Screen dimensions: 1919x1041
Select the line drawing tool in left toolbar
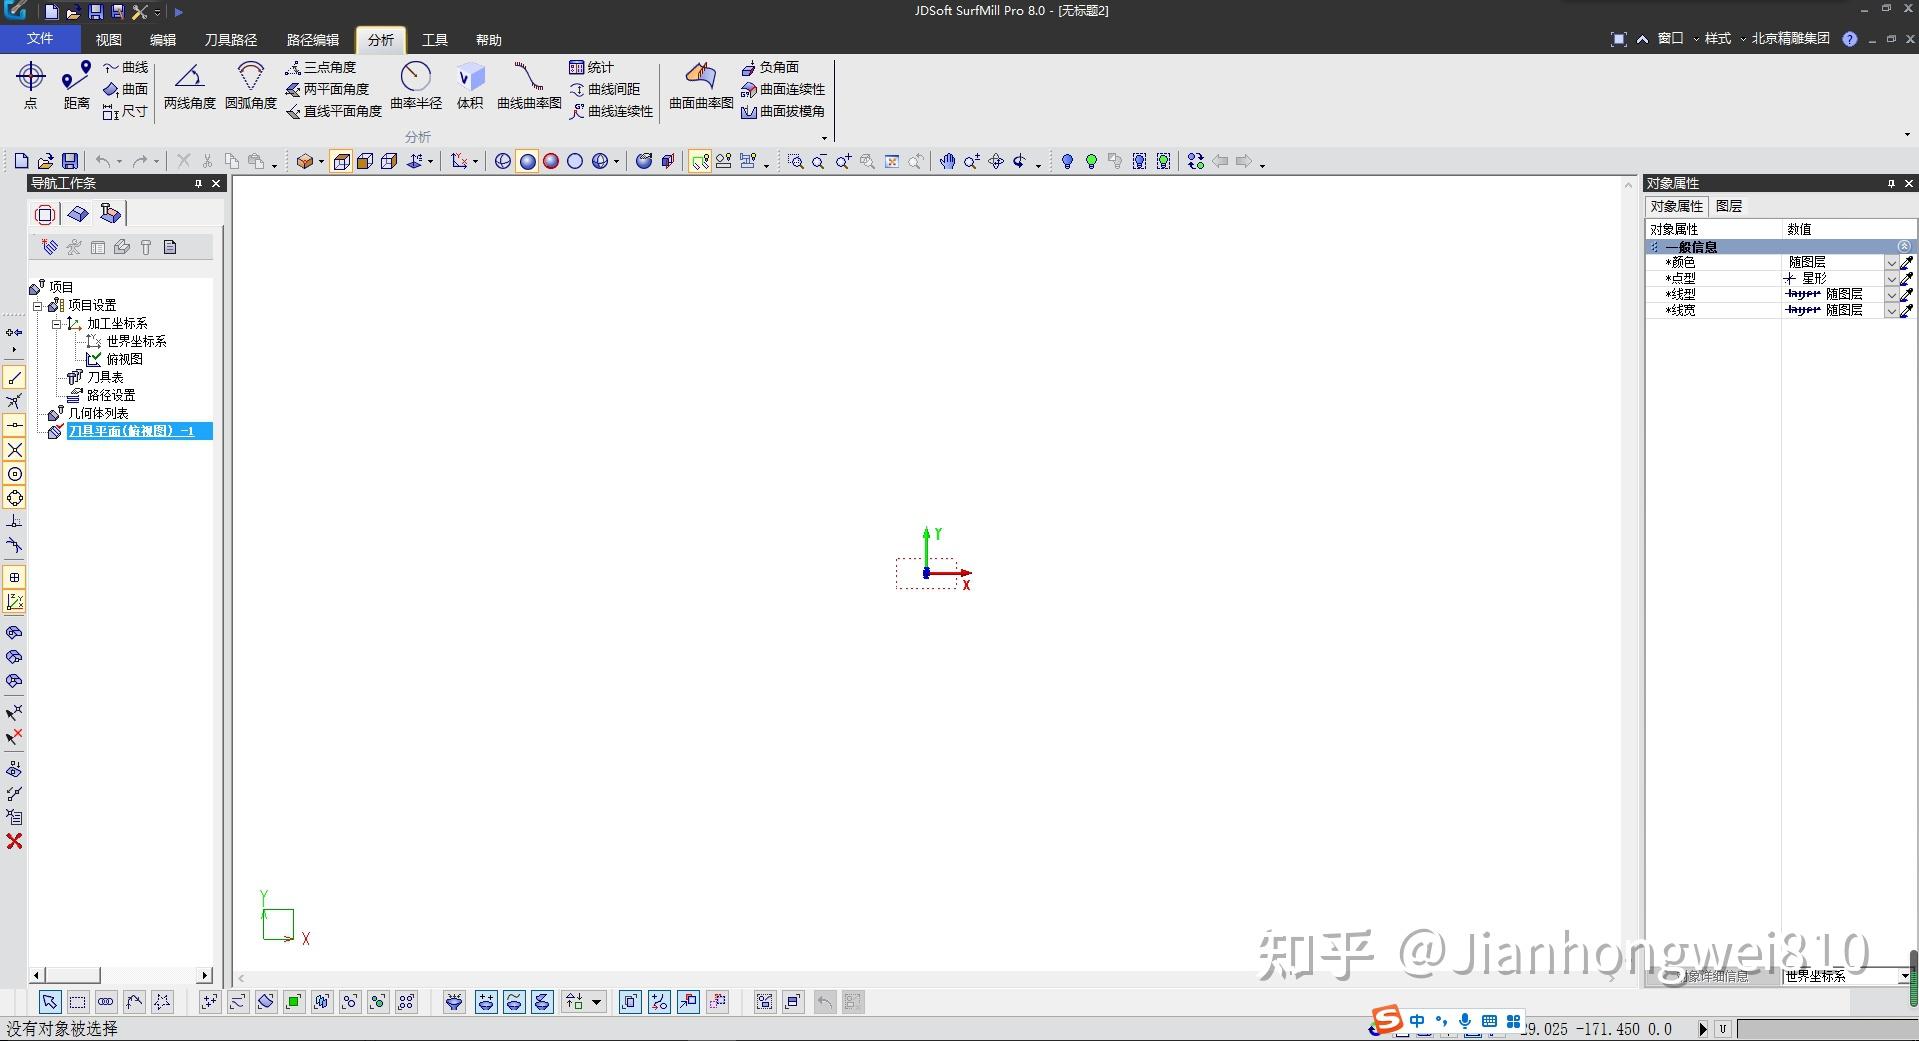pyautogui.click(x=14, y=378)
